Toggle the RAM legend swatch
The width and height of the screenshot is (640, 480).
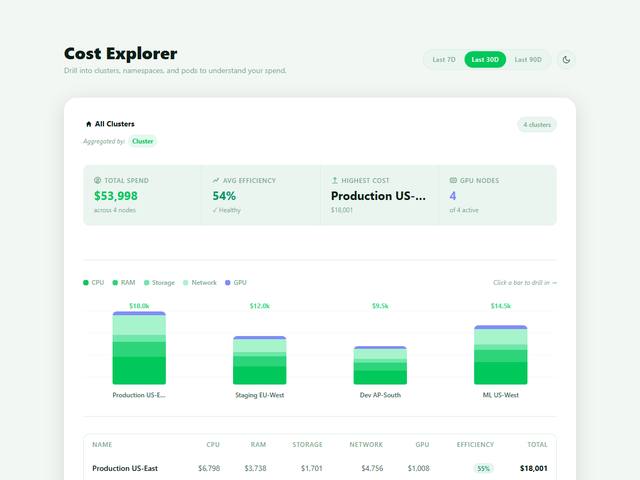pyautogui.click(x=115, y=282)
